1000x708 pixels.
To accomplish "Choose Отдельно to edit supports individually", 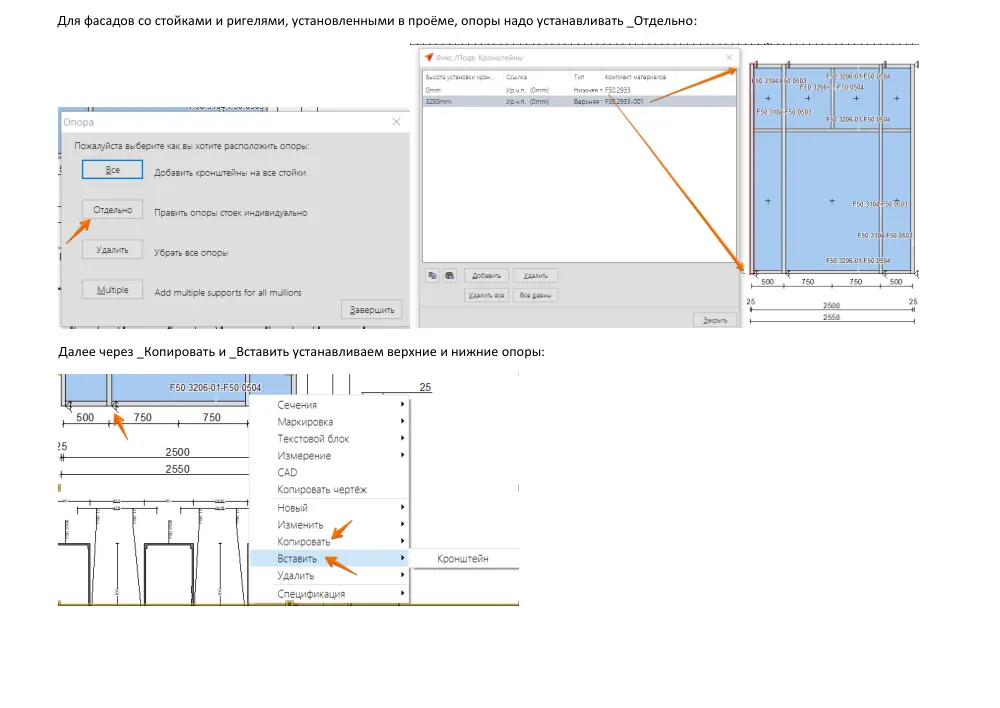I will pyautogui.click(x=112, y=210).
